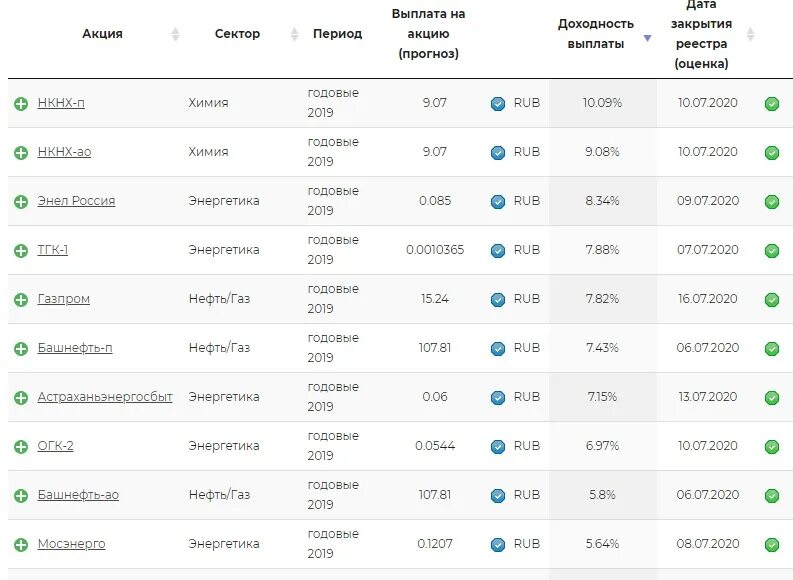Viewport: 793px width, 580px height.
Task: Open the Энел Россия stock link
Action: point(76,201)
